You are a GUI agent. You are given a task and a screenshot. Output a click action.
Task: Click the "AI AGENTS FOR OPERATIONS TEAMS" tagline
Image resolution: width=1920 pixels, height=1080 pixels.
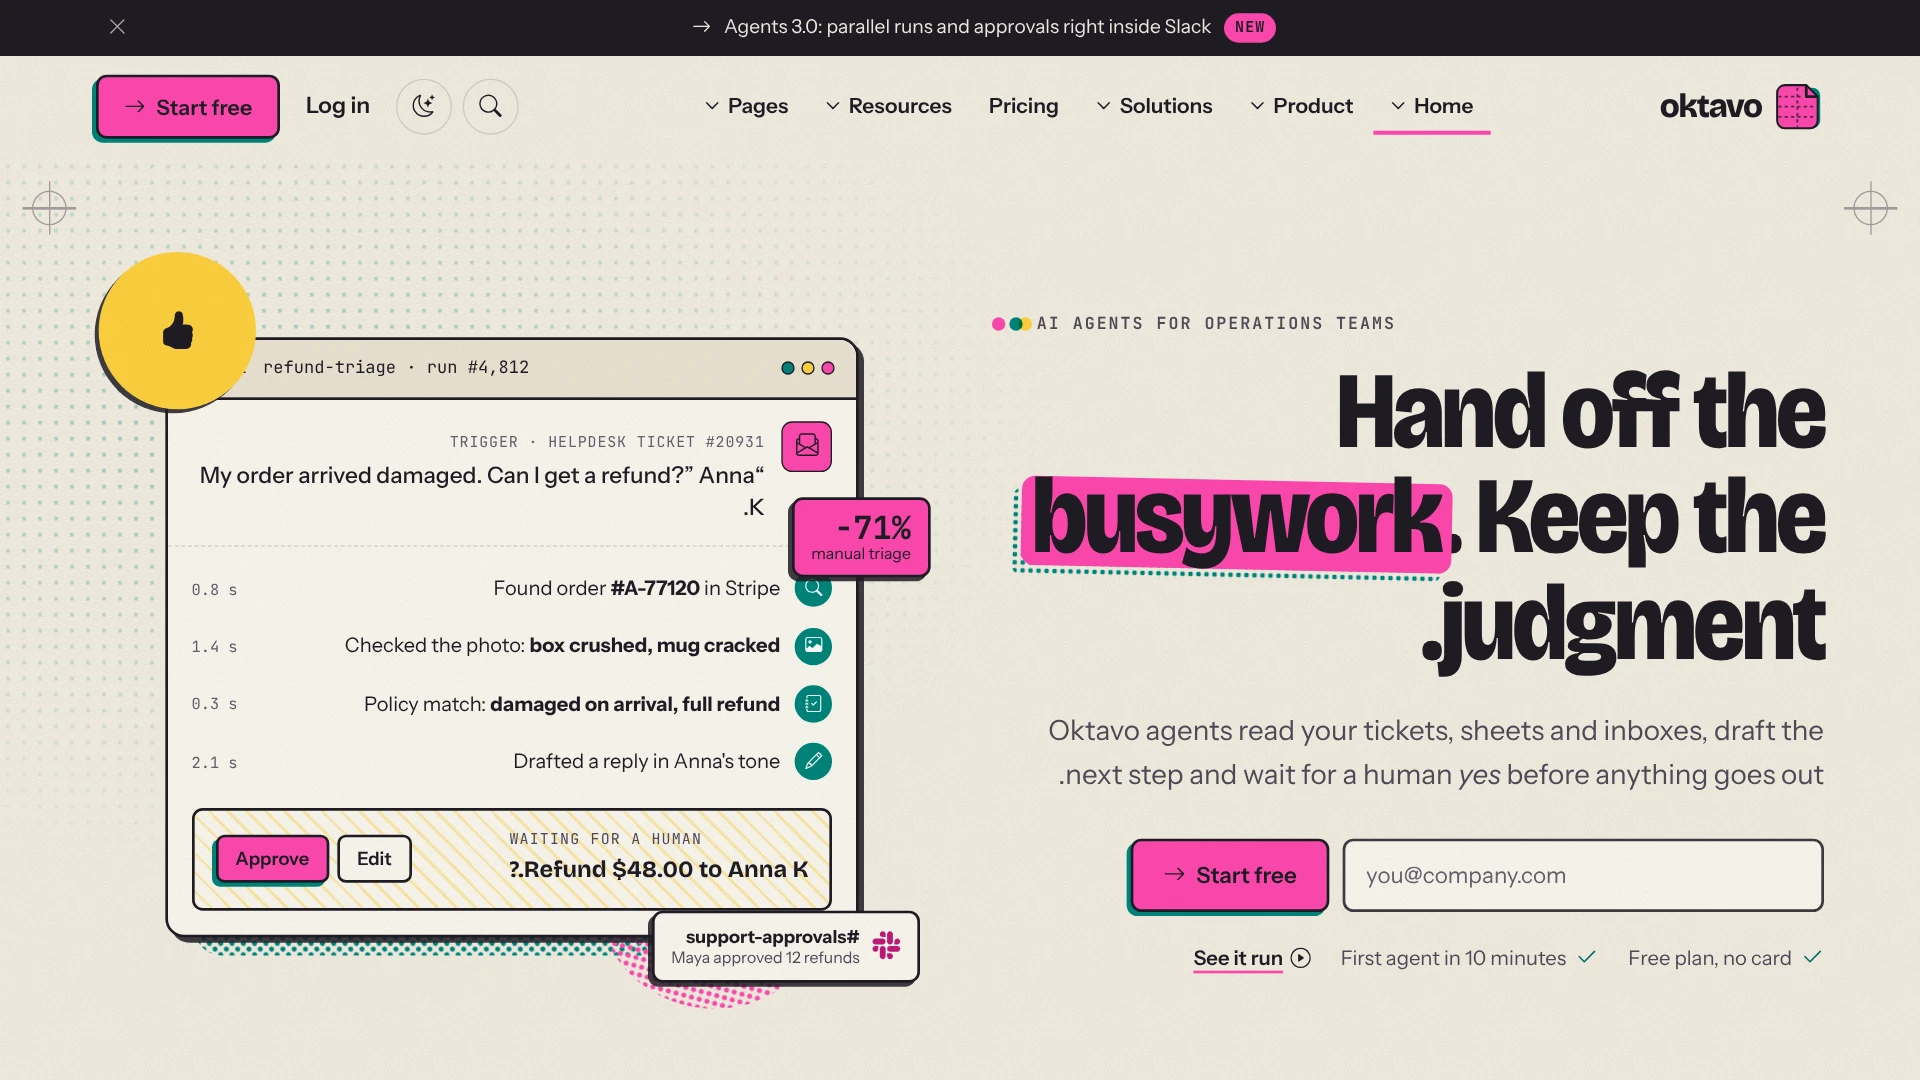(1215, 324)
